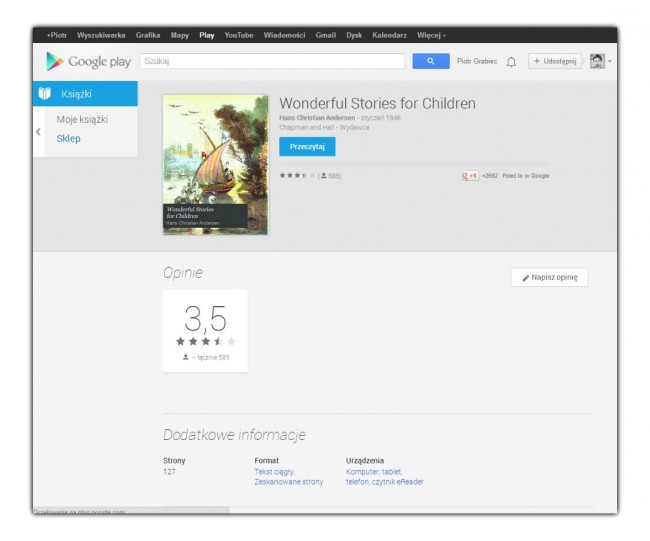The image size is (650, 541).
Task: Select Play in the top bar
Action: point(207,35)
